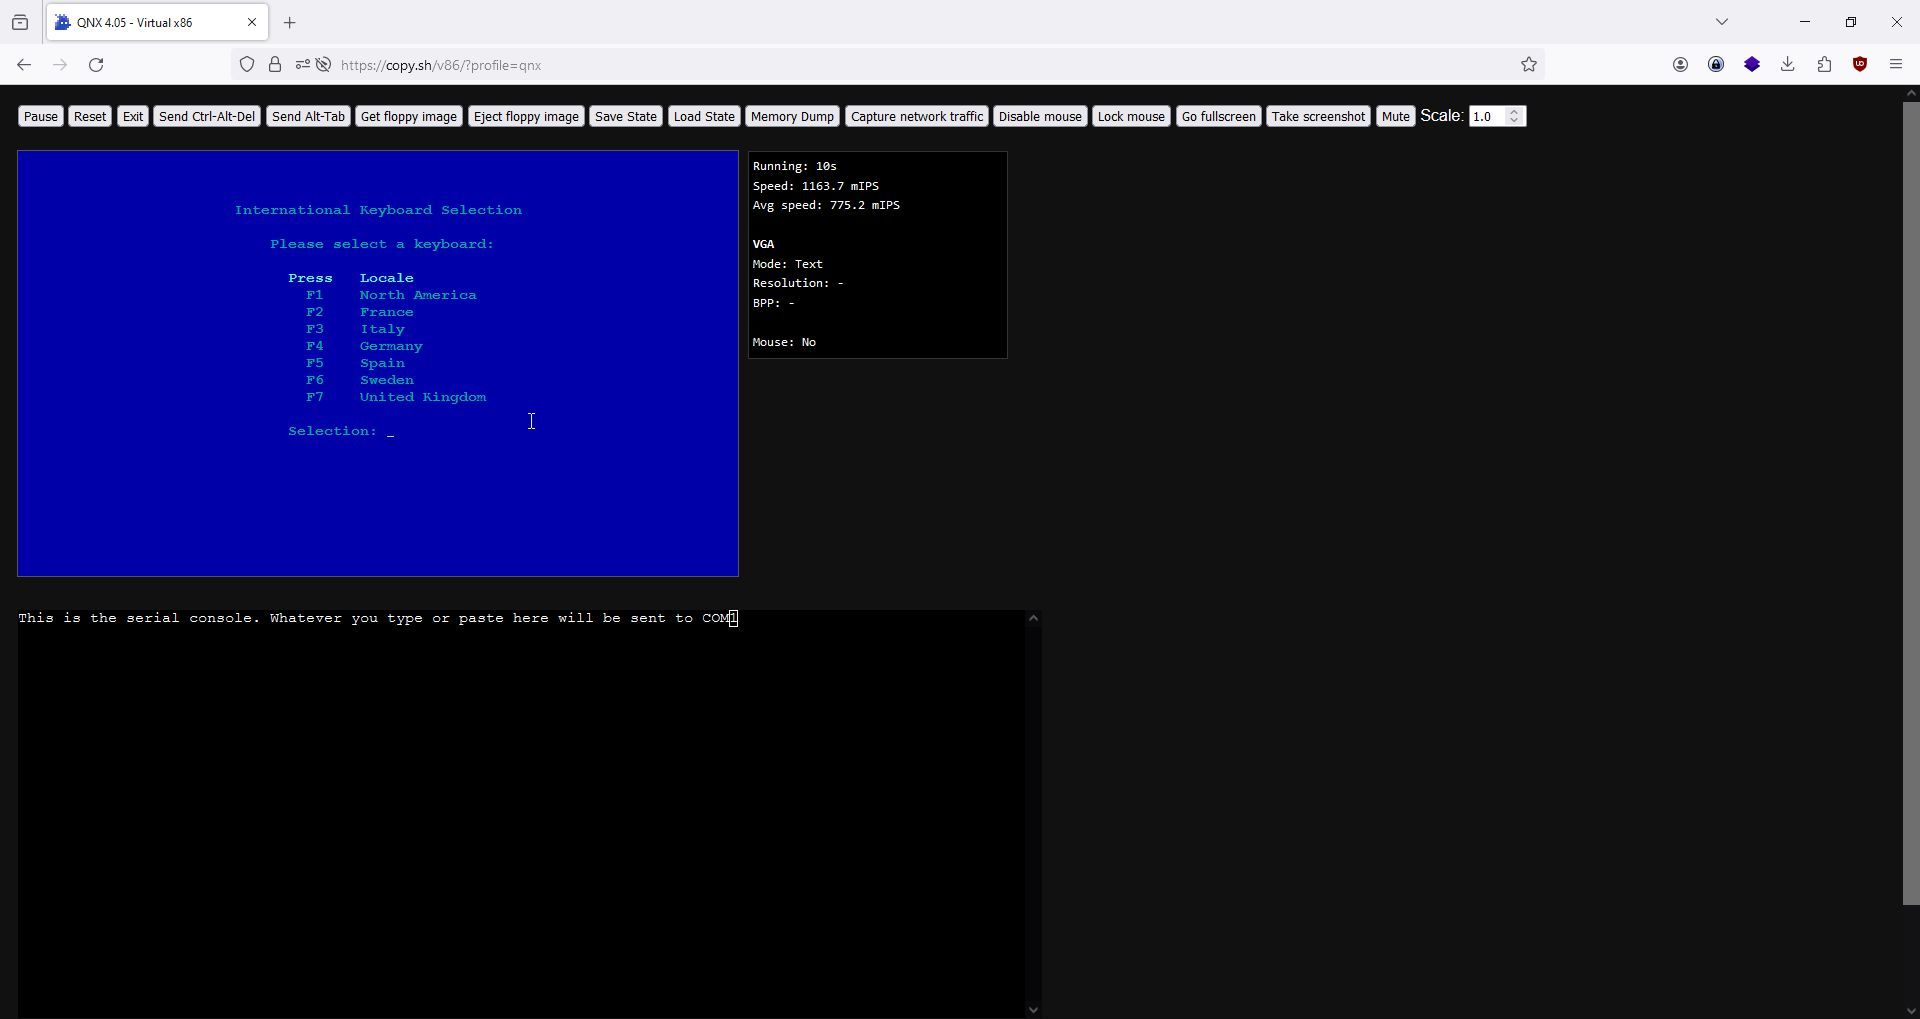
Task: Click Get floppy image
Action: (409, 117)
